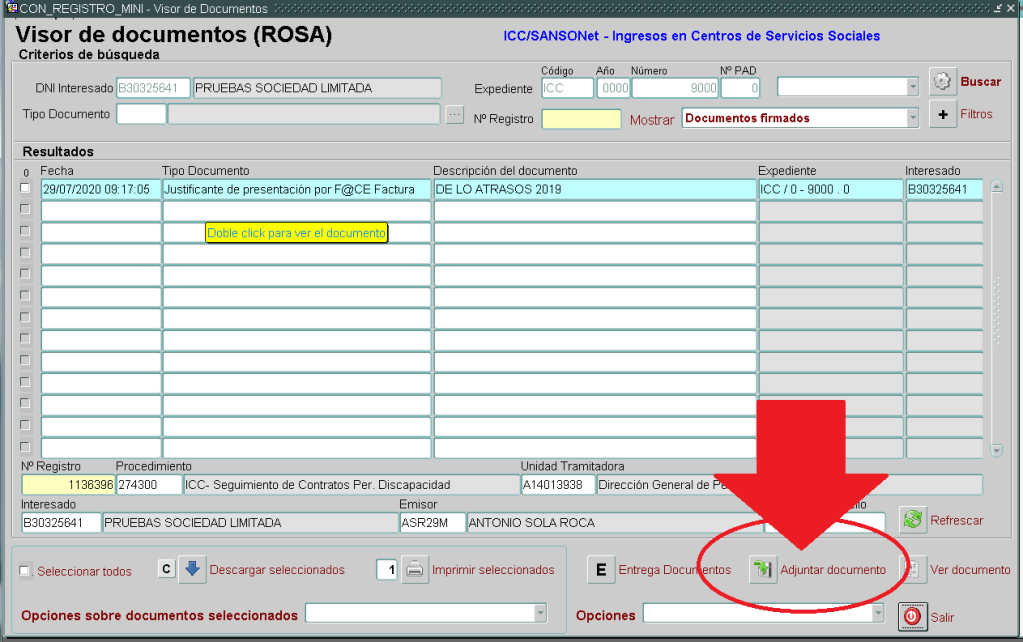This screenshot has width=1023, height=642.
Task: Check the first result row checkbox
Action: (25, 188)
